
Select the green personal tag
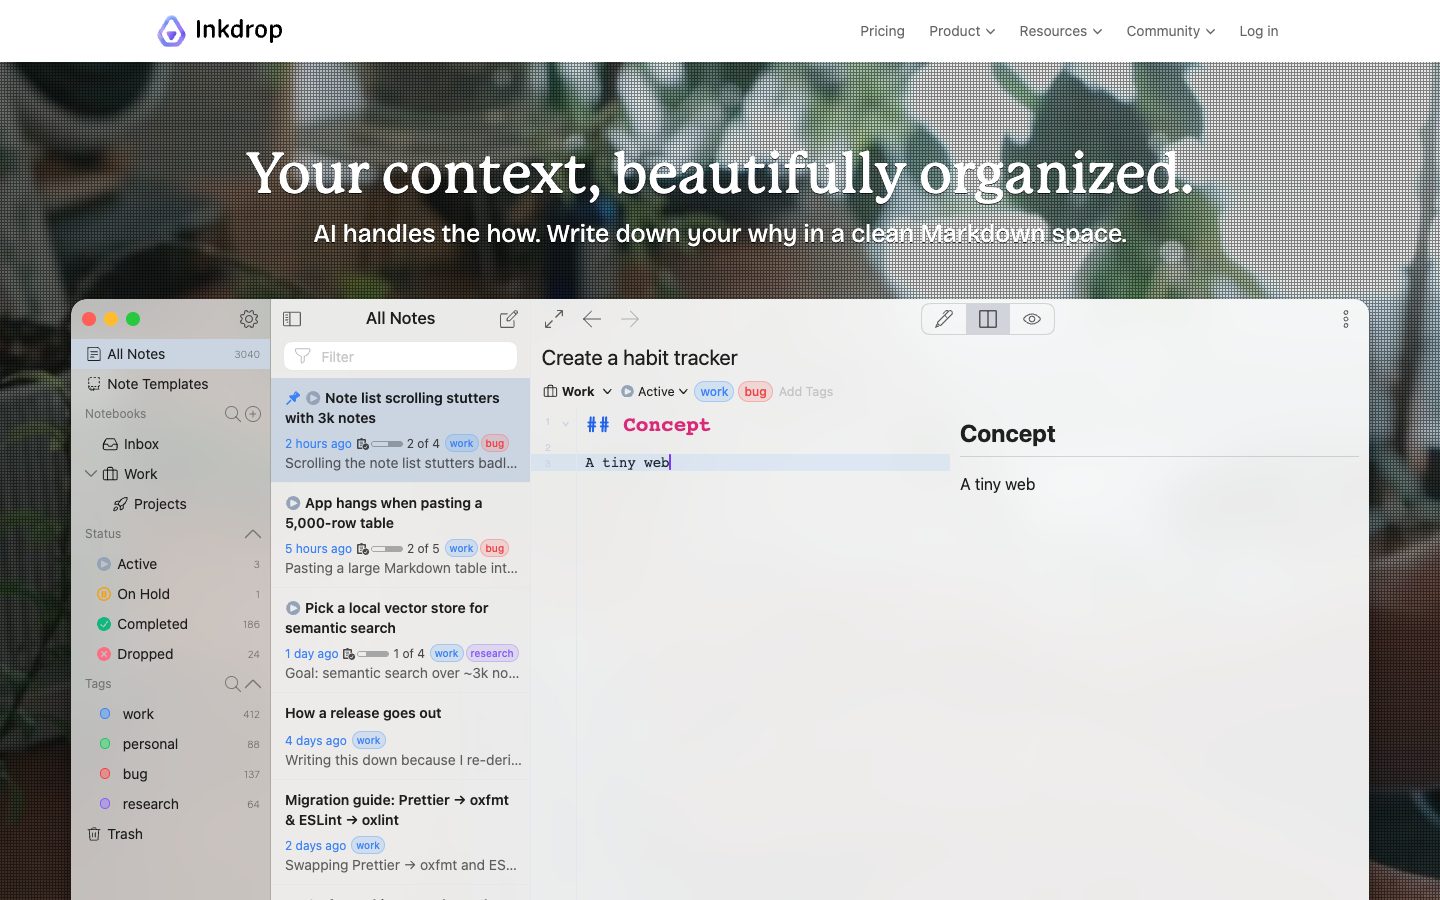[171, 744]
